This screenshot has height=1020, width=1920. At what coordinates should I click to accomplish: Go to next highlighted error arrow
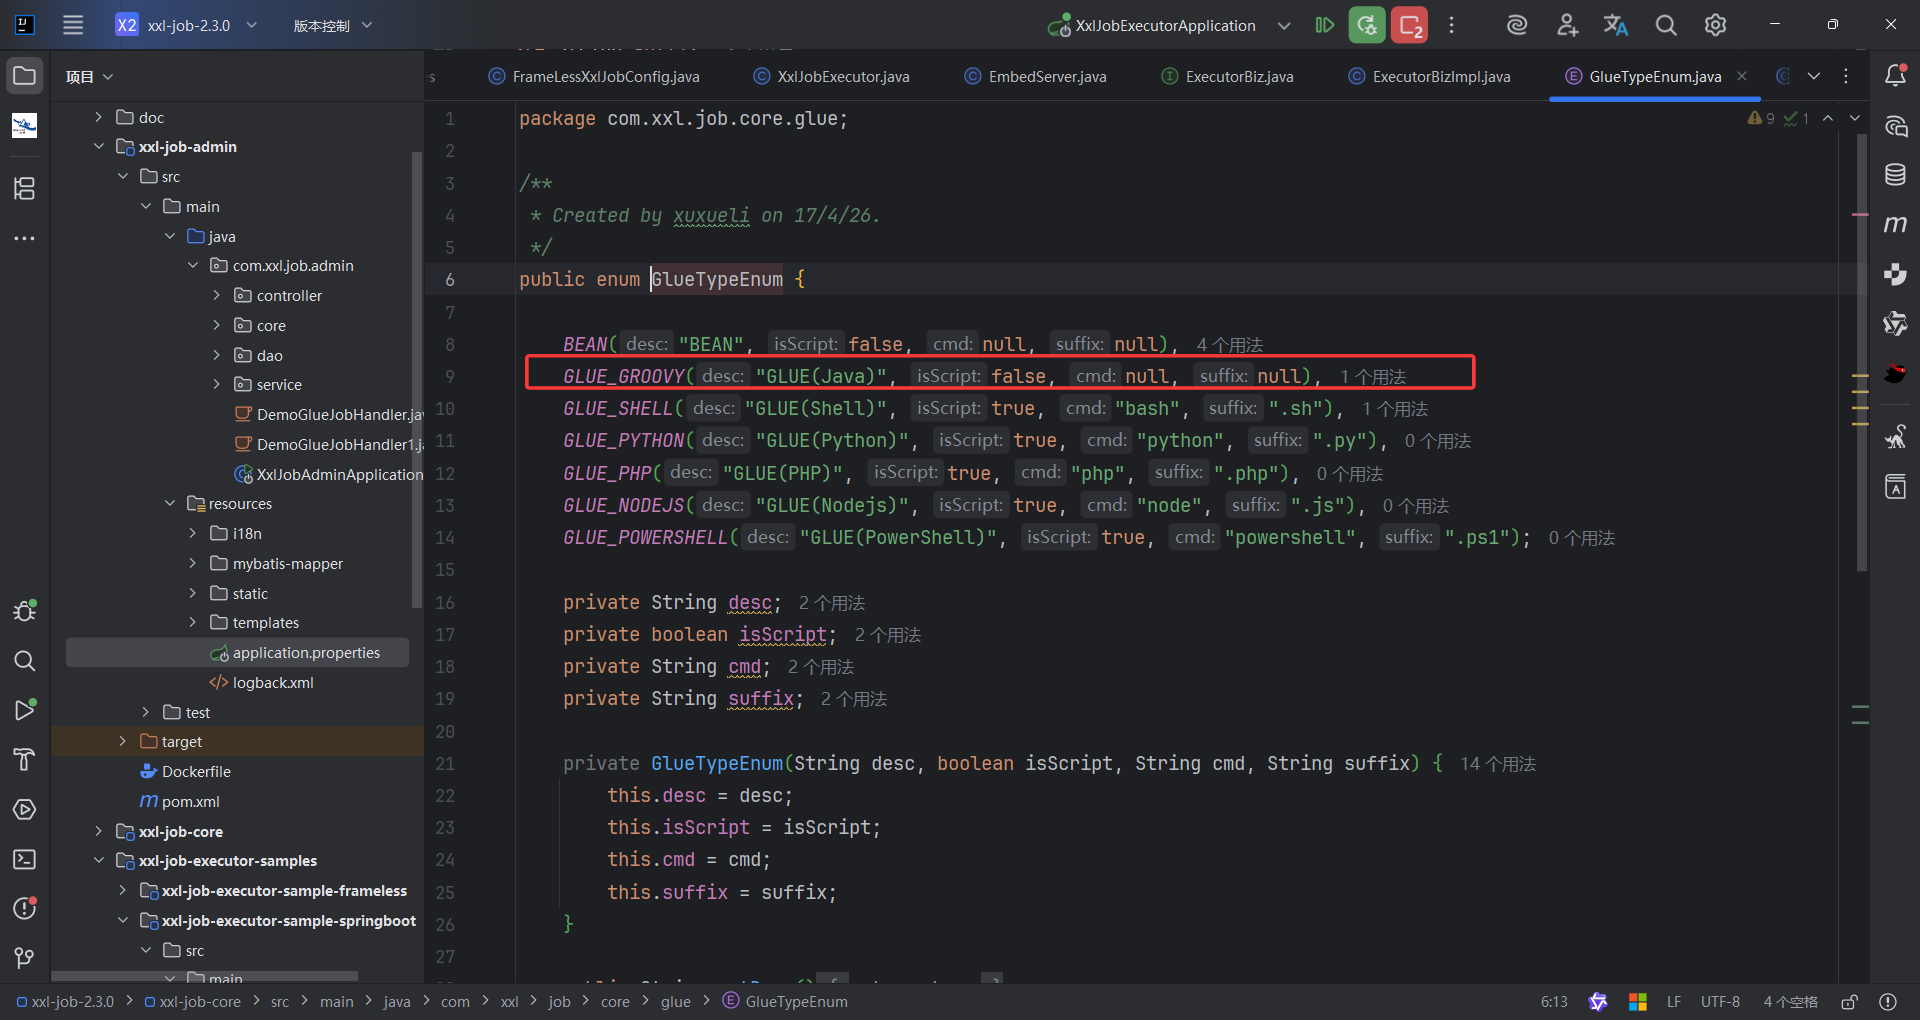pyautogui.click(x=1855, y=118)
